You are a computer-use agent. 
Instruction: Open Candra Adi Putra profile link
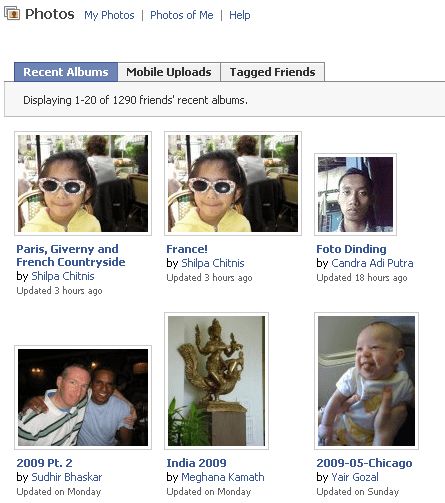tap(372, 263)
